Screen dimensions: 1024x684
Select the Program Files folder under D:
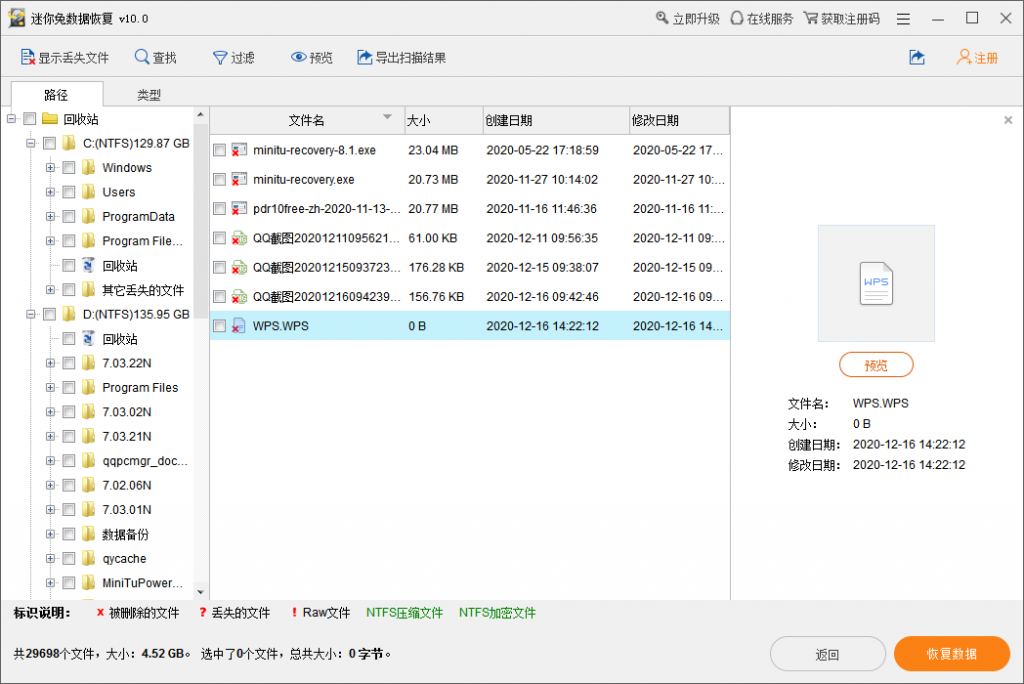[x=140, y=387]
